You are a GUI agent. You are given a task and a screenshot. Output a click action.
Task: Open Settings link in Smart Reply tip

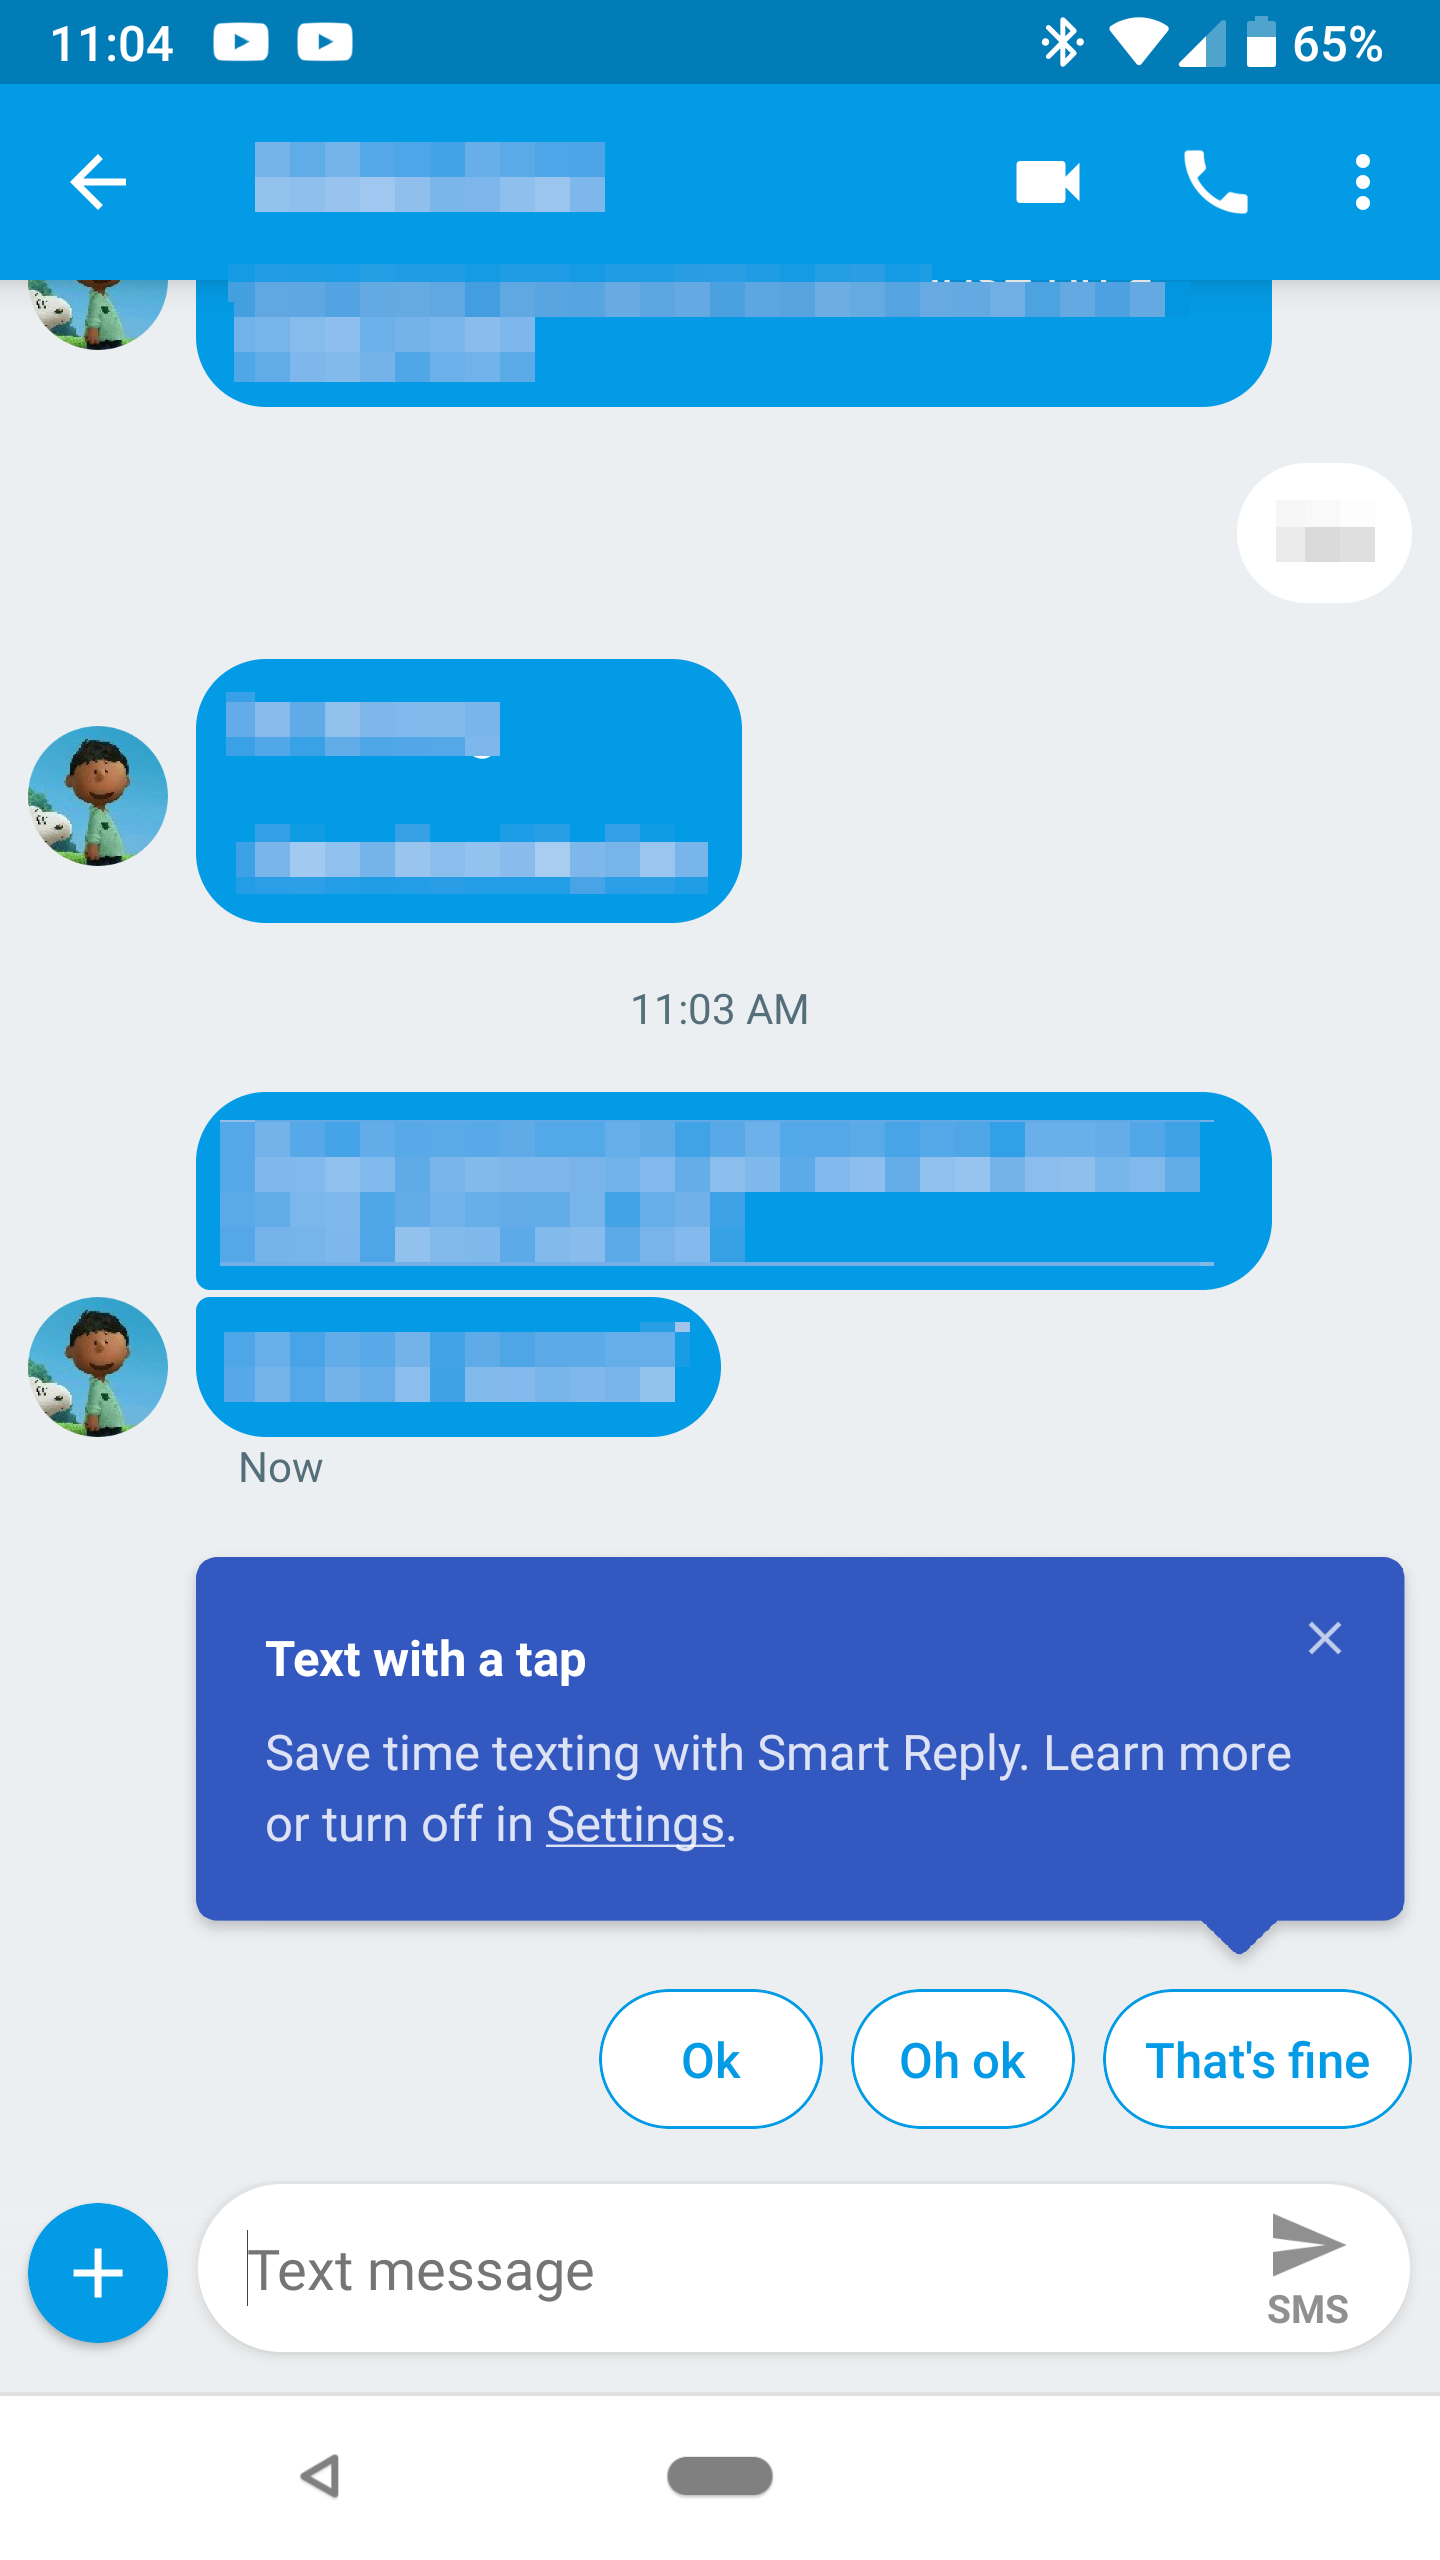click(634, 1824)
